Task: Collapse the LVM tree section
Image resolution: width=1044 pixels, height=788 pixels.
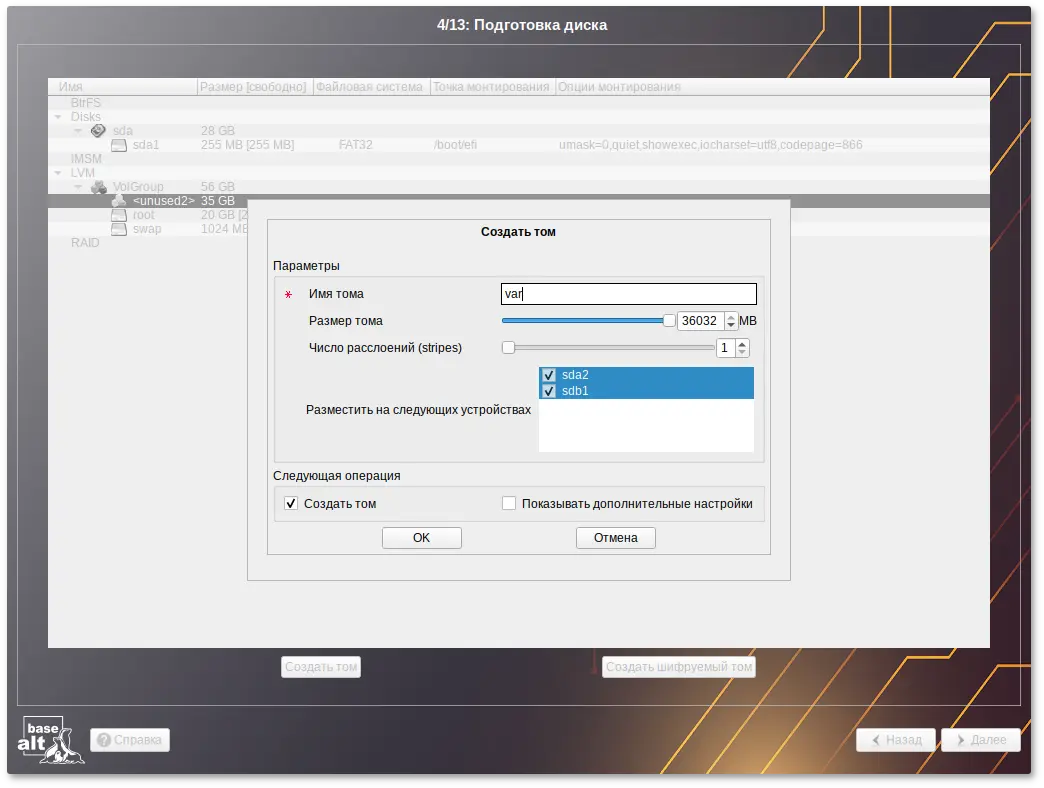Action: coord(58,173)
